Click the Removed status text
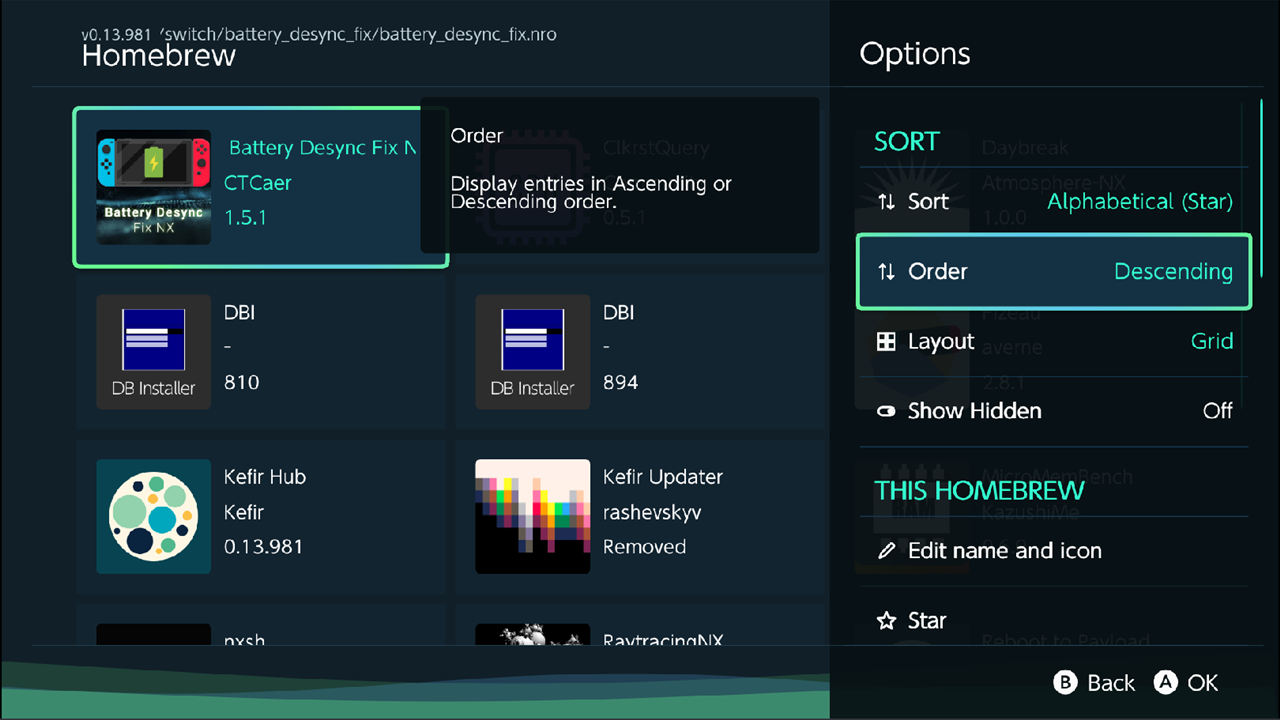The height and width of the screenshot is (720, 1280). pyautogui.click(x=645, y=547)
